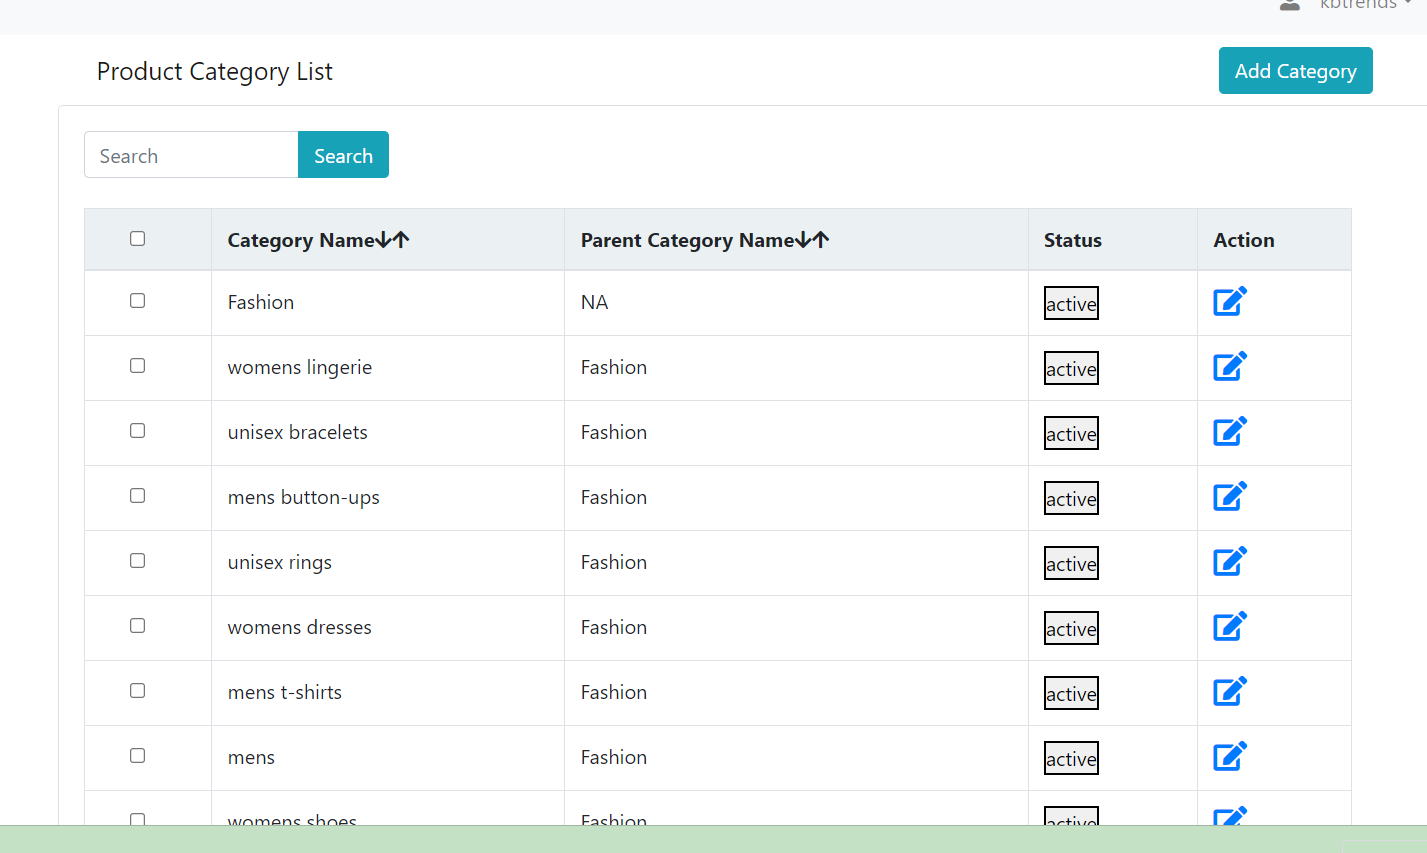The image size is (1427, 853).
Task: Click the Add Category button
Action: pos(1295,71)
